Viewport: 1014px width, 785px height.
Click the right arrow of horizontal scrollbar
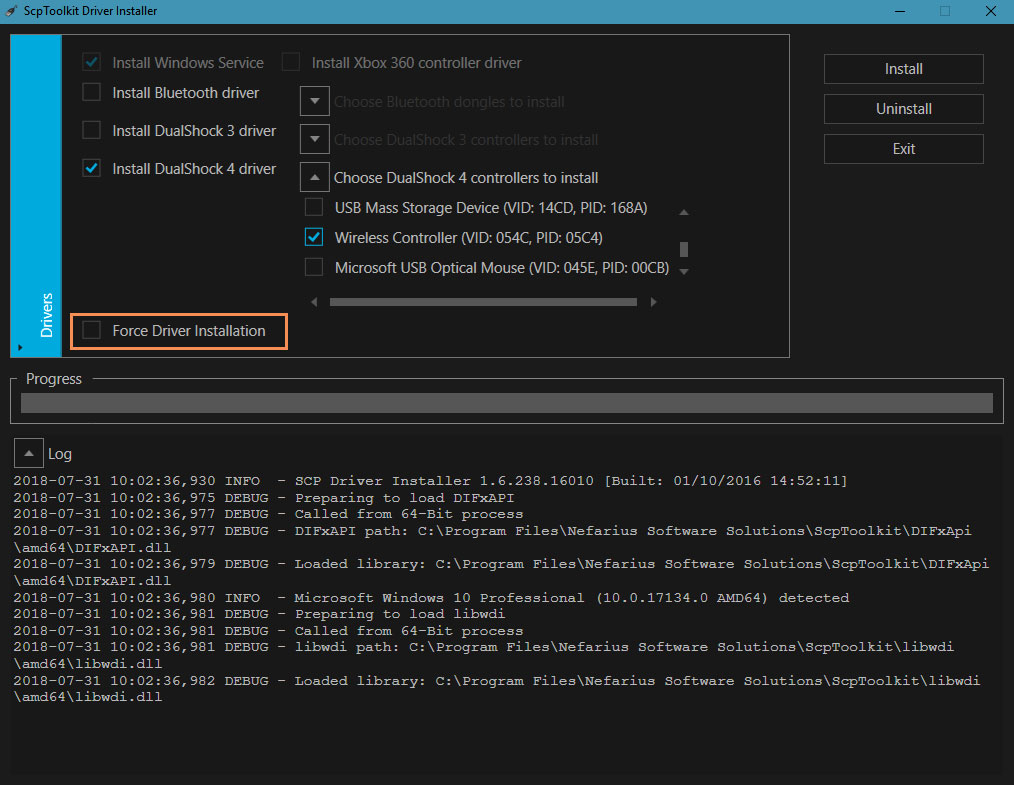click(654, 302)
